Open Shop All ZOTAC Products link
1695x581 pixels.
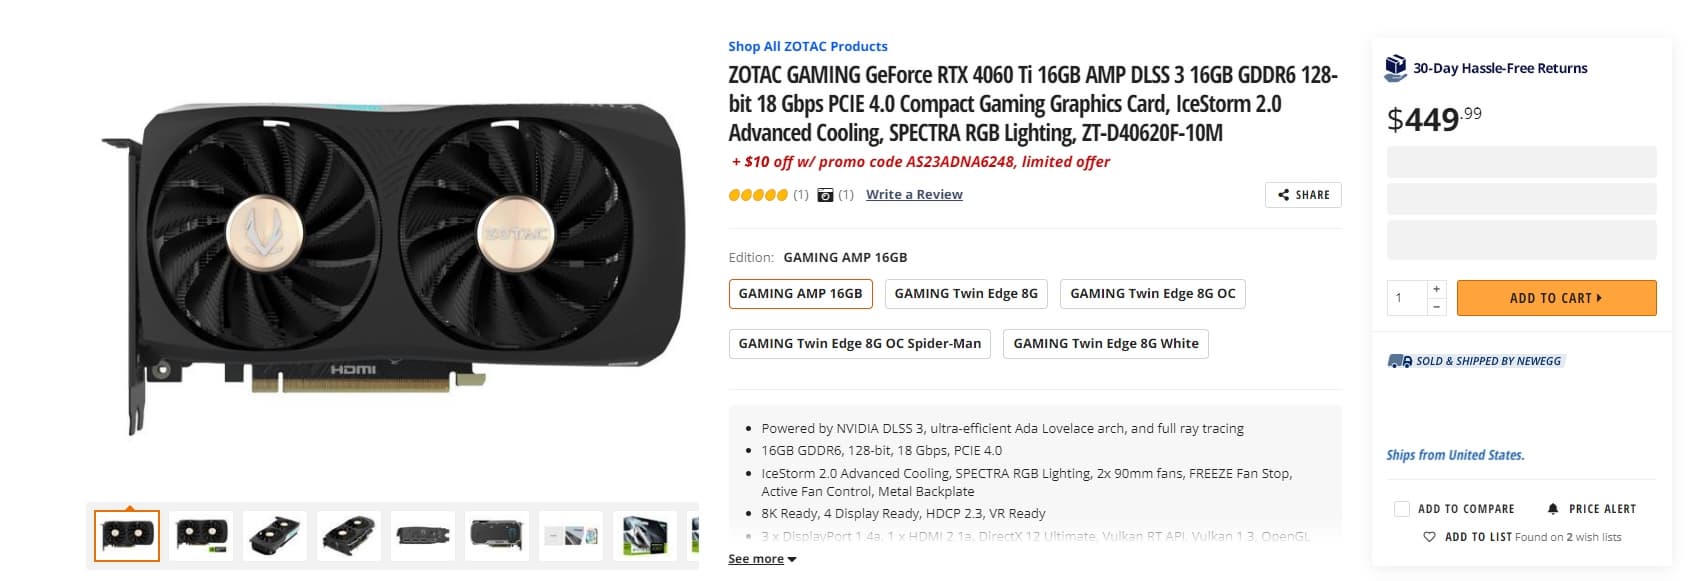tap(807, 46)
